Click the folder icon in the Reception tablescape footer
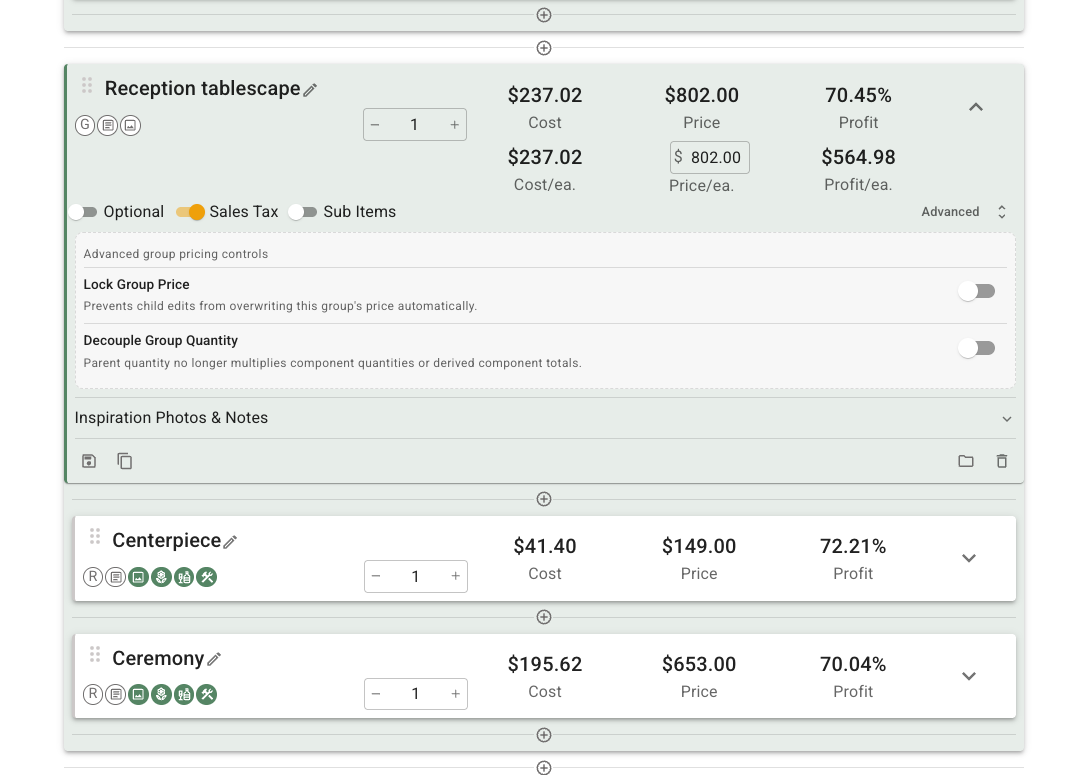Image resolution: width=1088 pixels, height=775 pixels. [966, 461]
